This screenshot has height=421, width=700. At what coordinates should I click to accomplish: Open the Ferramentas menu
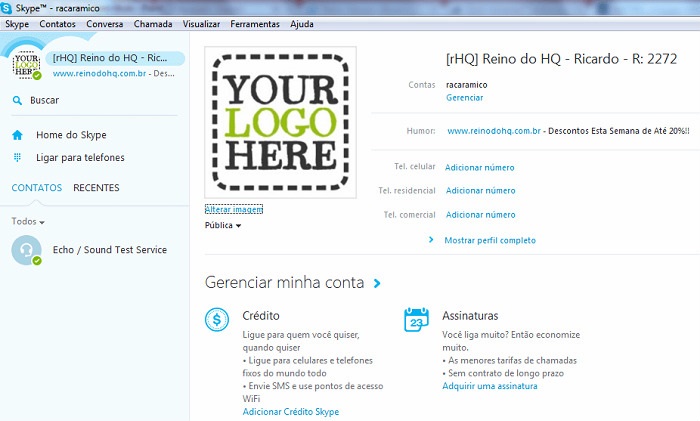255,24
